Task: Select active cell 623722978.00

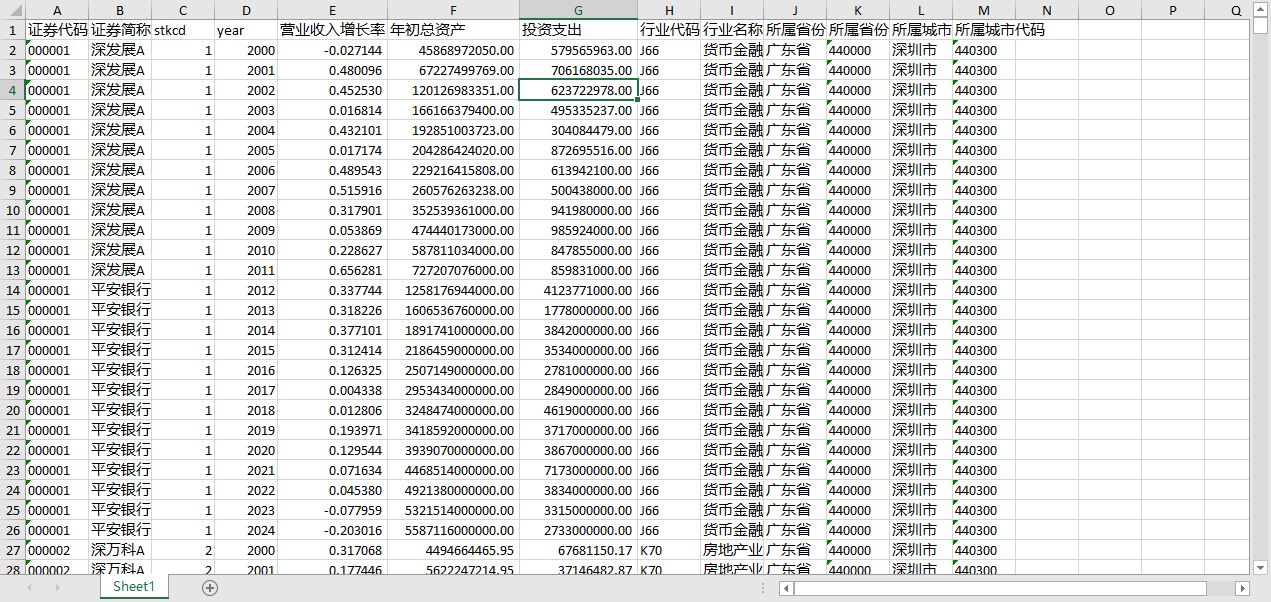Action: coord(578,90)
